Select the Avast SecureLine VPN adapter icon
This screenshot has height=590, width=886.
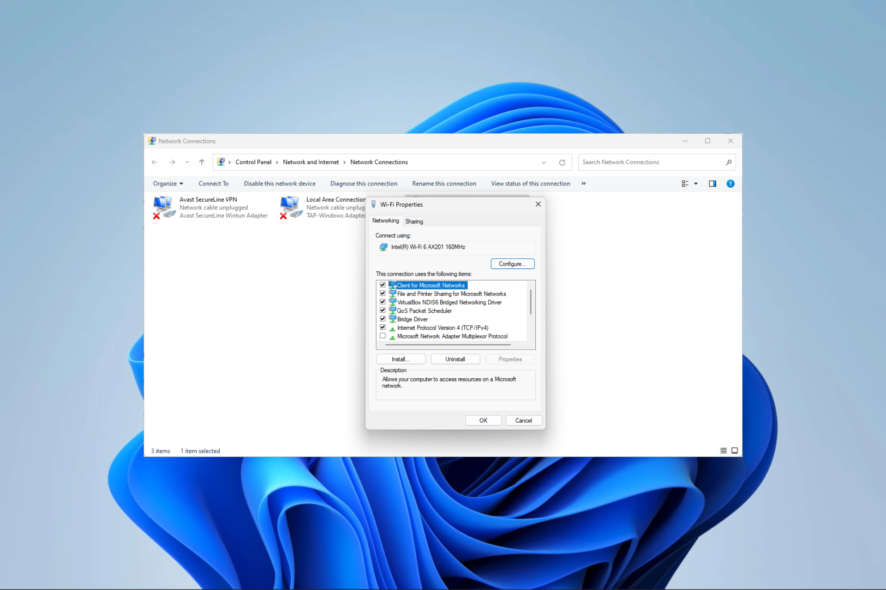164,207
